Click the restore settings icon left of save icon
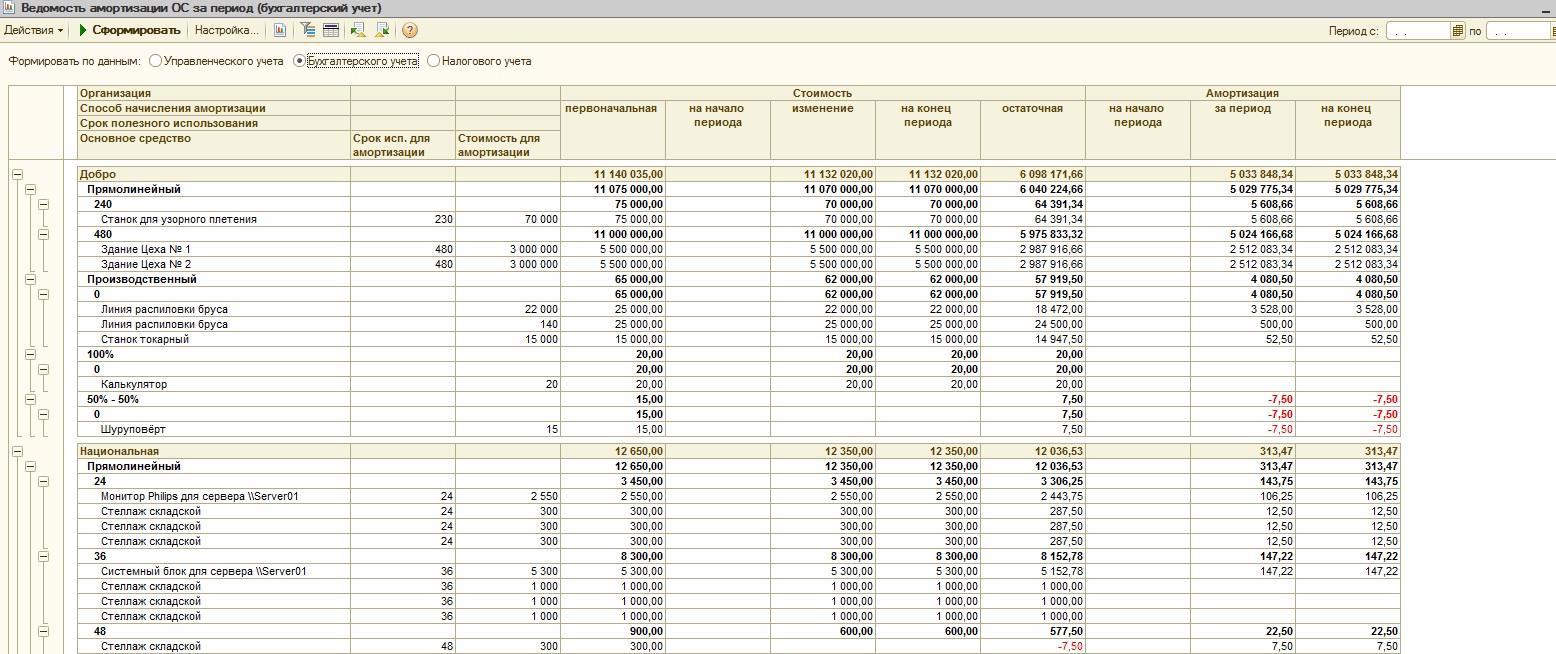 pos(359,30)
